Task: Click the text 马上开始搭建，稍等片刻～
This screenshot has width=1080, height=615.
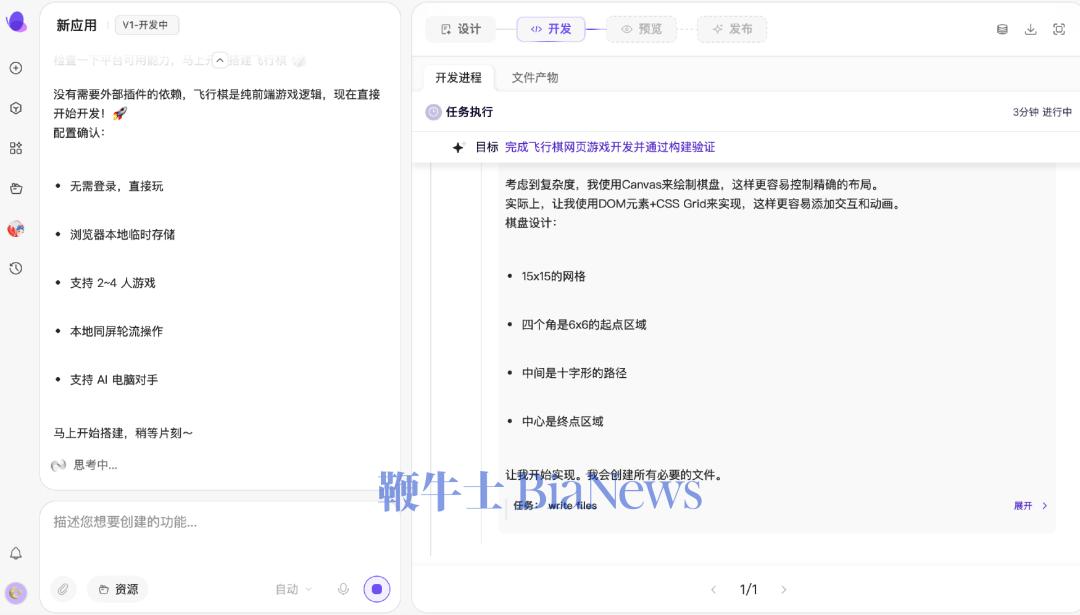Action: 123,433
